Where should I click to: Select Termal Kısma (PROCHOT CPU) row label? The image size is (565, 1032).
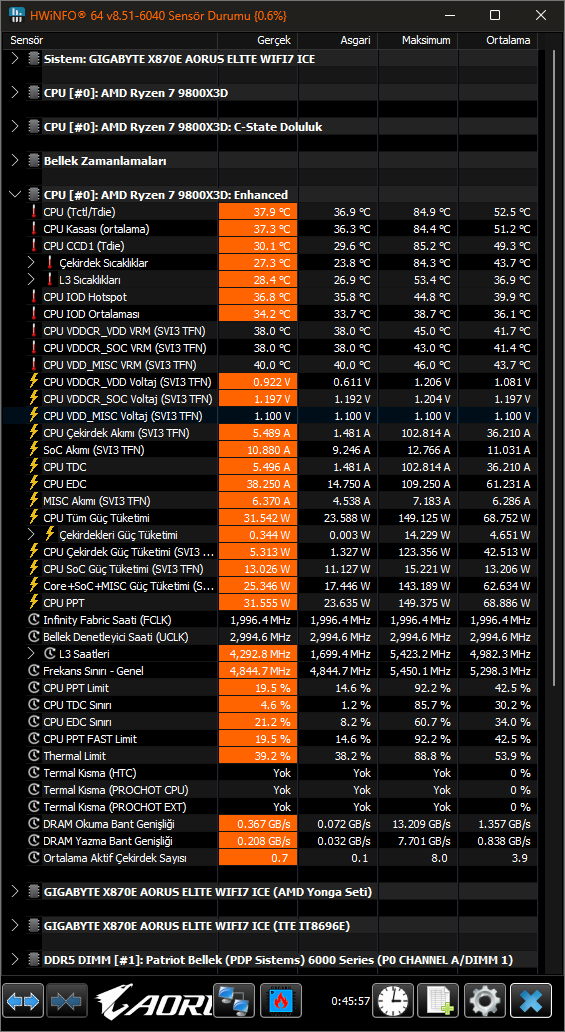(x=115, y=790)
